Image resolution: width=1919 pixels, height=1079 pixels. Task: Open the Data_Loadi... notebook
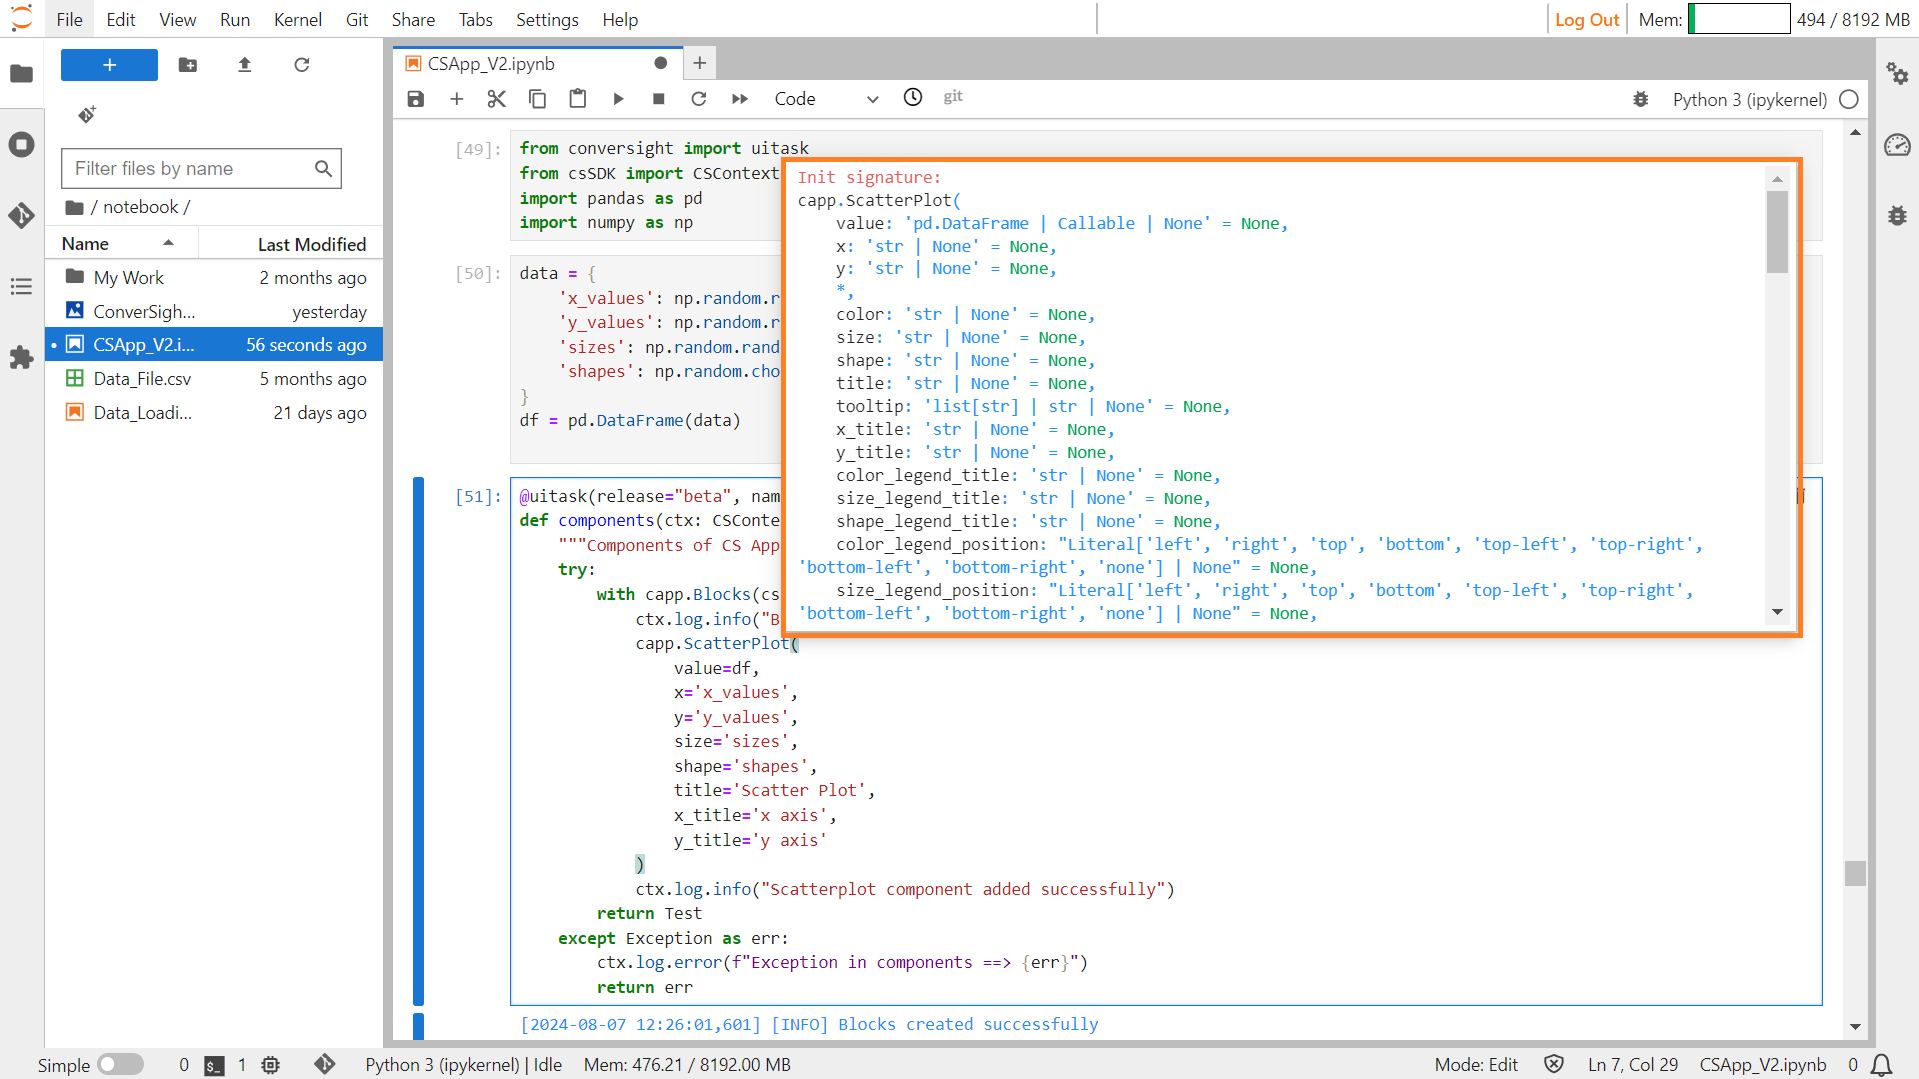click(214, 413)
